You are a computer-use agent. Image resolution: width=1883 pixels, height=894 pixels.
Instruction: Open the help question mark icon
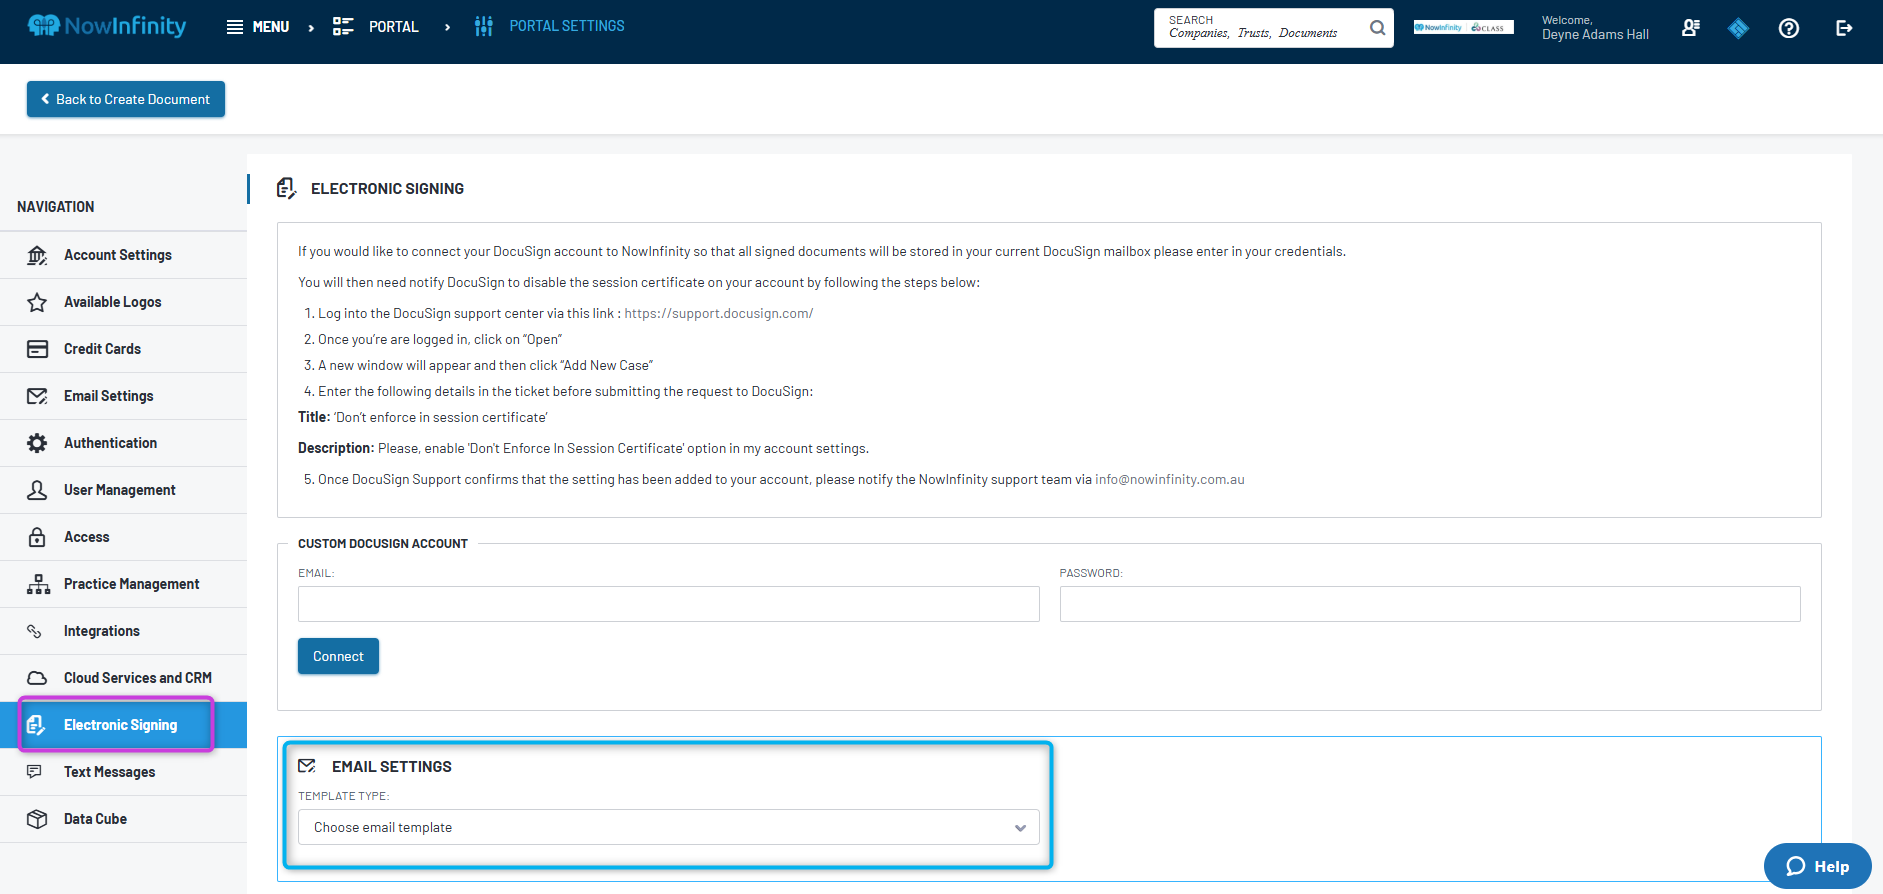click(x=1788, y=28)
